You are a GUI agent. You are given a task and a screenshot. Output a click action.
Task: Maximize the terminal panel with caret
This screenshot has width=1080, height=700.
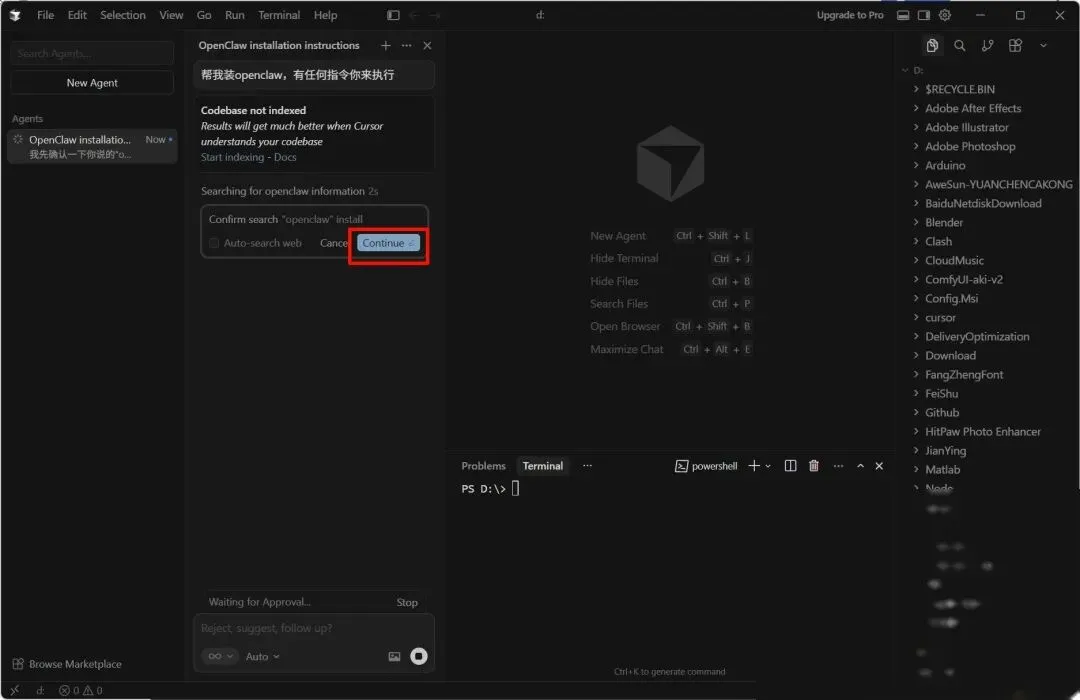(x=860, y=466)
